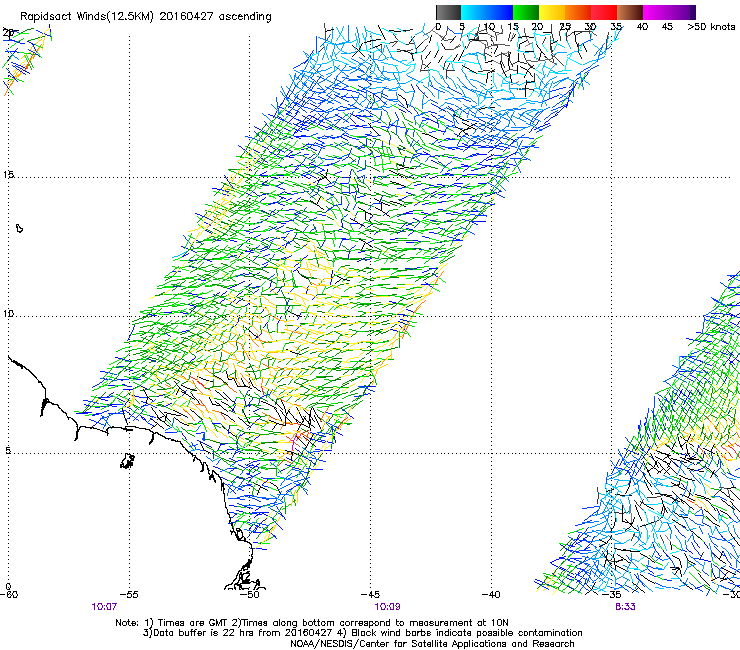740x650 pixels.
Task: Click the '10' latitude label on the left axis
Action: point(8,313)
